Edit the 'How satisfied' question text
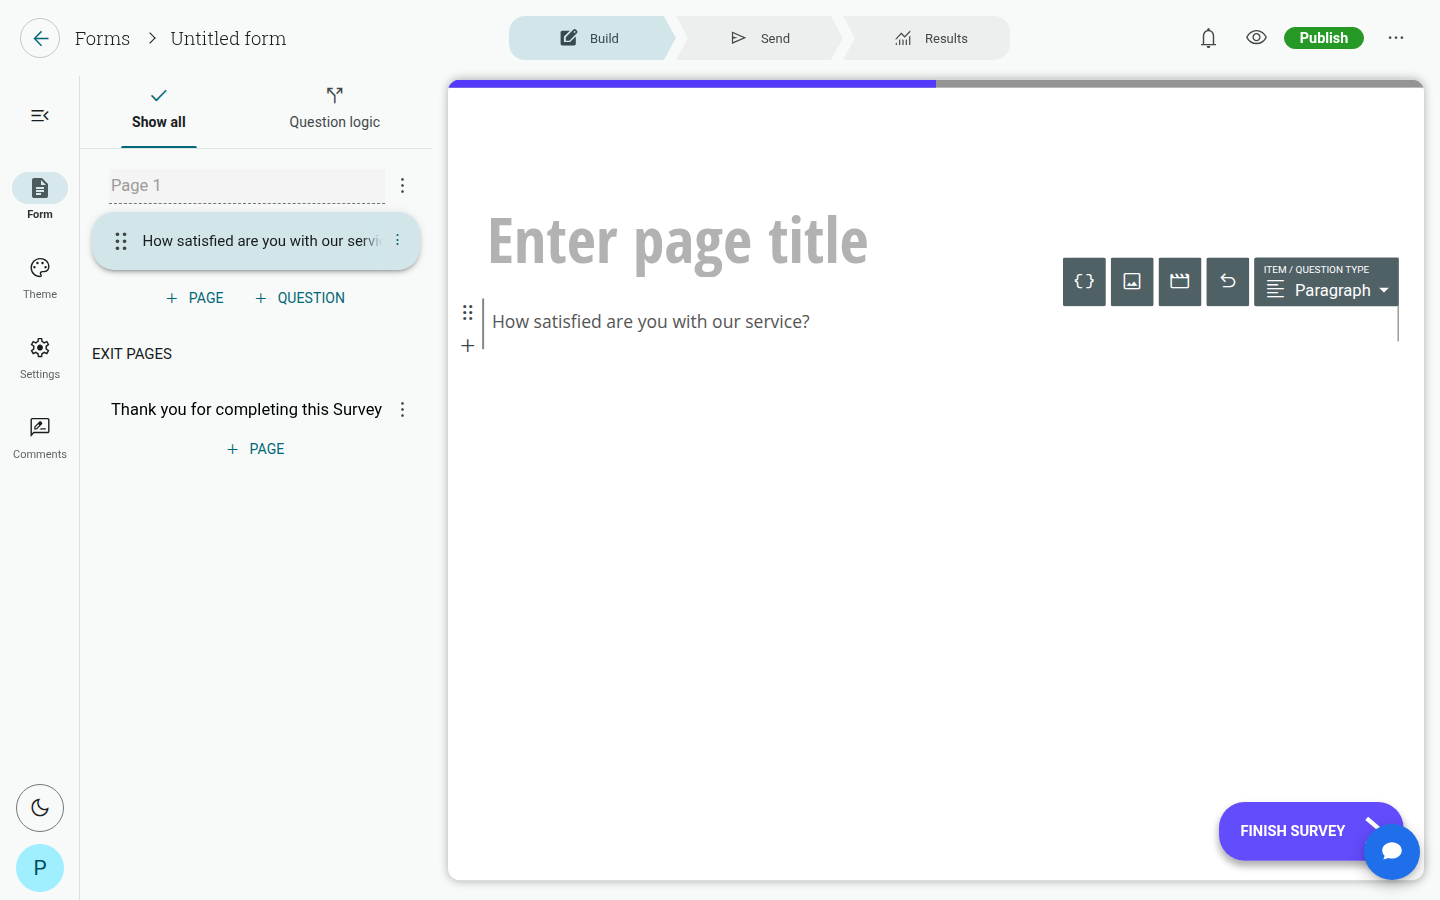This screenshot has width=1440, height=900. (651, 322)
